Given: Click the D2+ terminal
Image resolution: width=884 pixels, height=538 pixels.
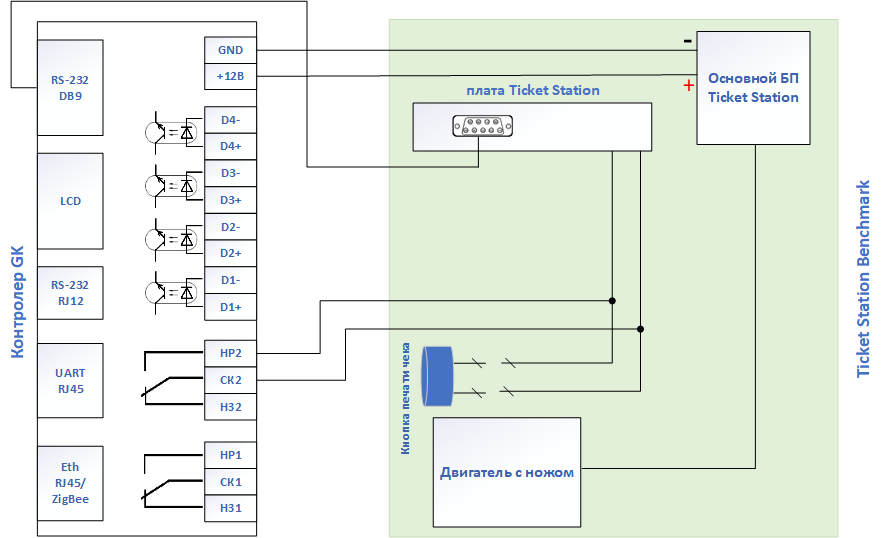Looking at the screenshot, I should [230, 253].
